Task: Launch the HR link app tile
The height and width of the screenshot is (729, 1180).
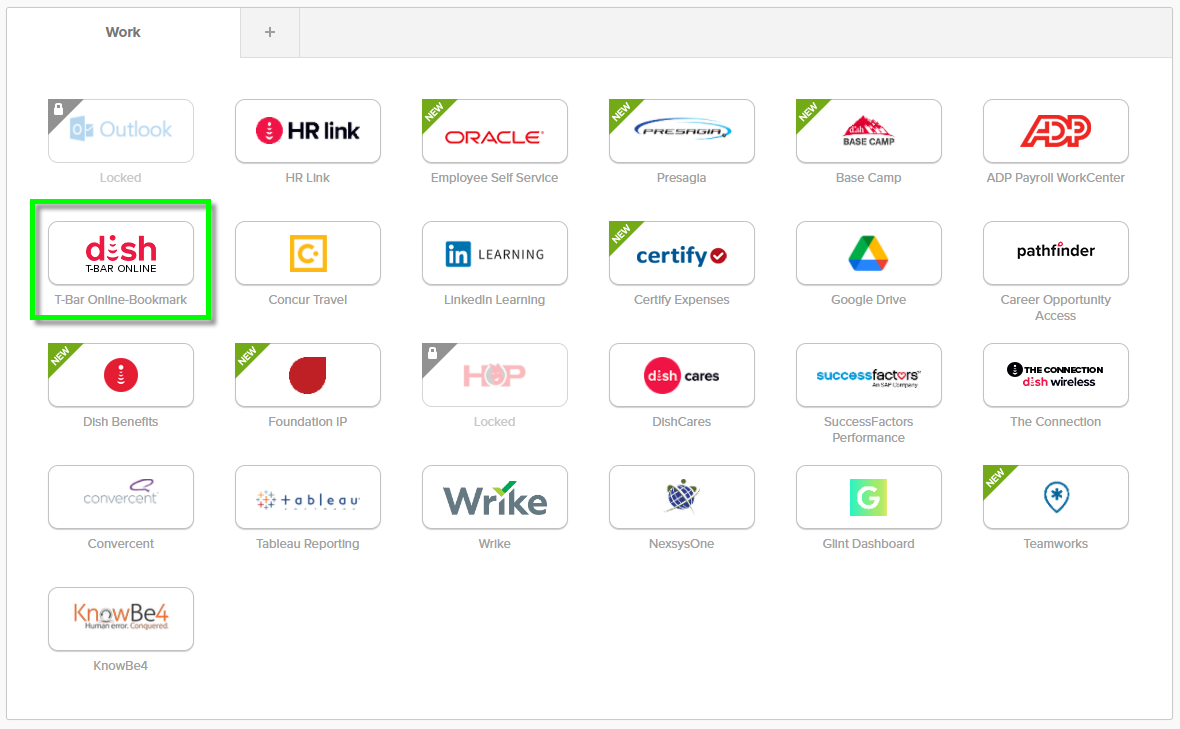Action: (308, 131)
